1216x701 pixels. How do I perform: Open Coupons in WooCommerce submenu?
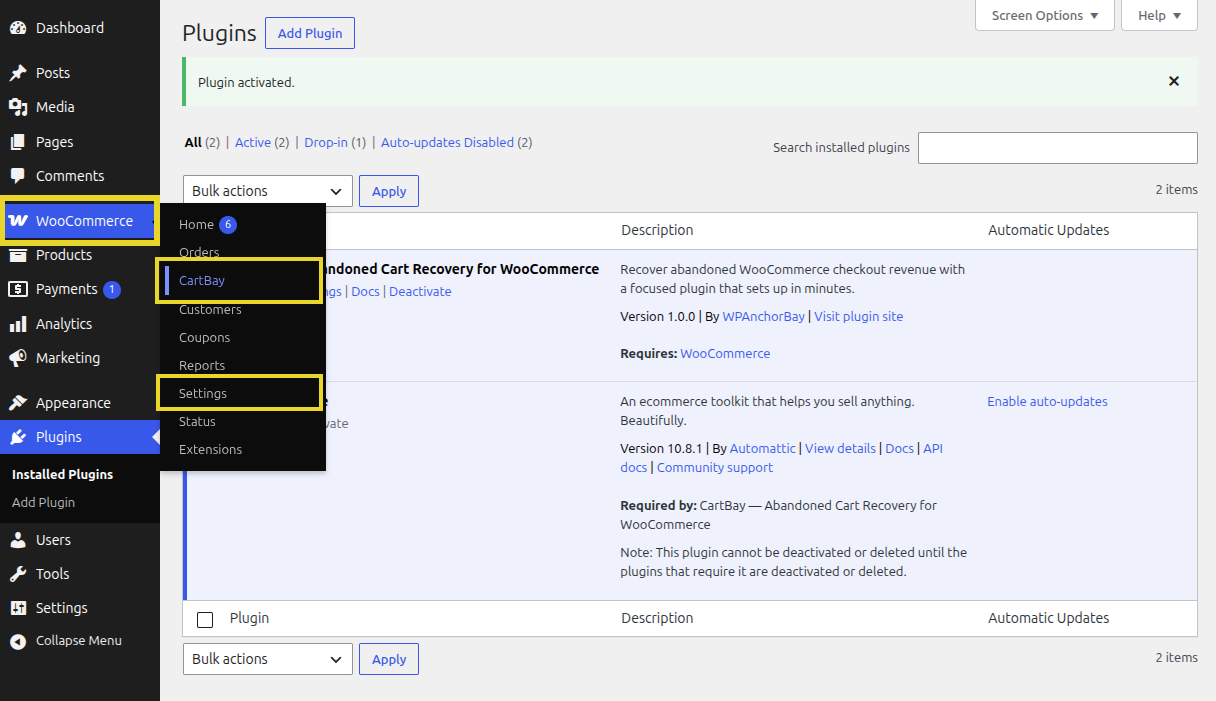tap(205, 338)
